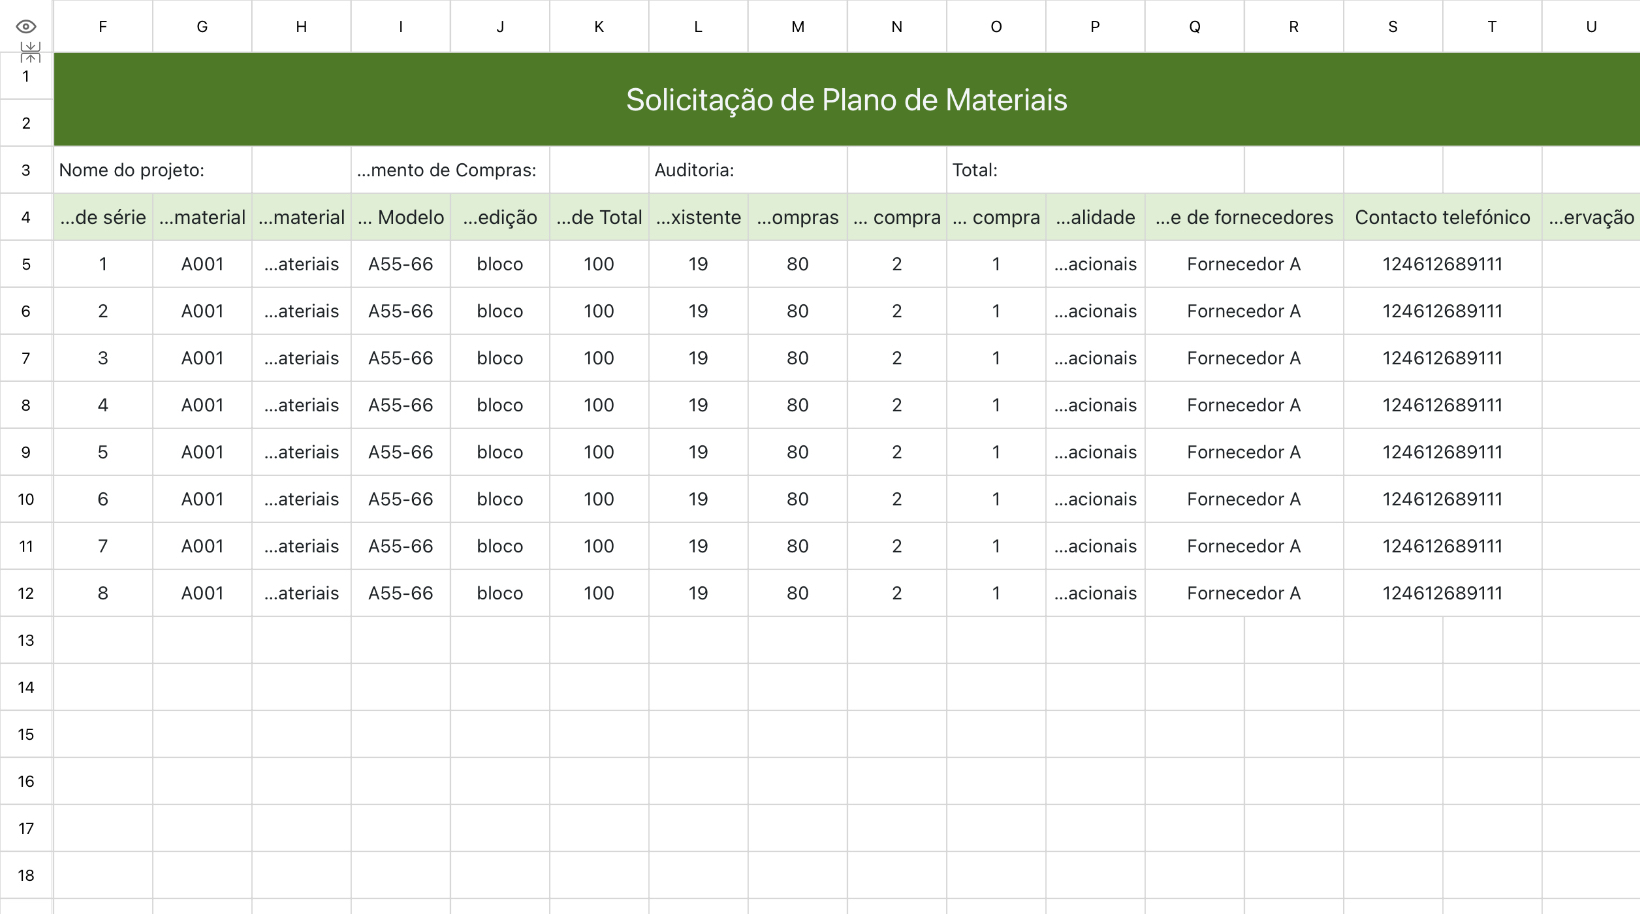
Task: Select the '80' cell in row 10
Action: (798, 499)
